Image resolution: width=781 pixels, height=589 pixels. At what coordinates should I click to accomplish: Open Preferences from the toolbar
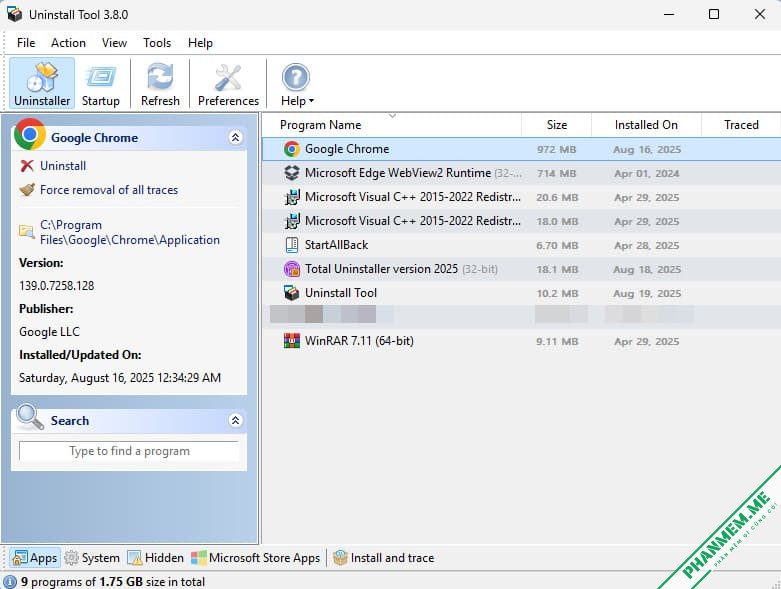[228, 83]
